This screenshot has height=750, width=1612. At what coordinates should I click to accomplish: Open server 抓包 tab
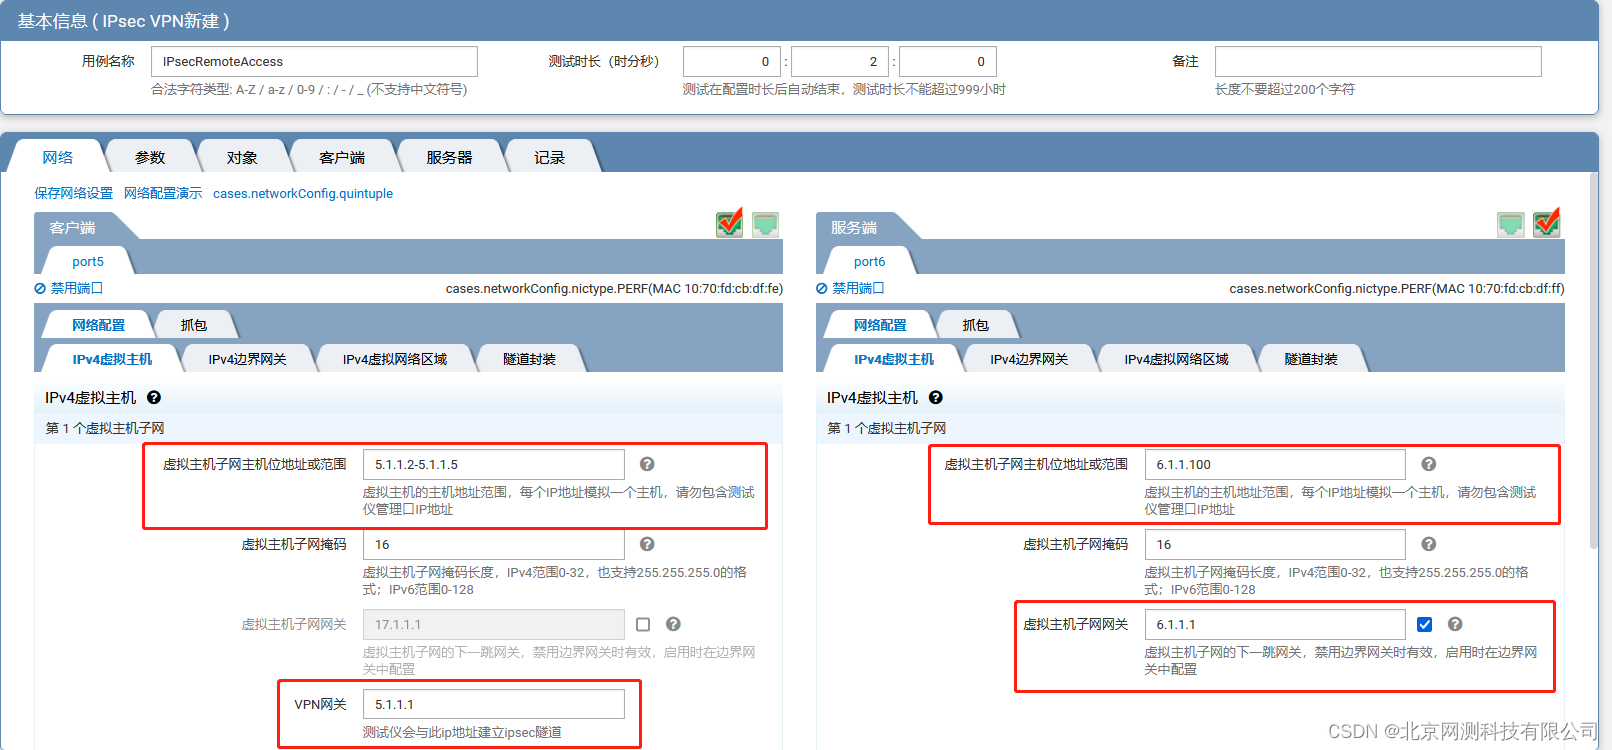(976, 325)
